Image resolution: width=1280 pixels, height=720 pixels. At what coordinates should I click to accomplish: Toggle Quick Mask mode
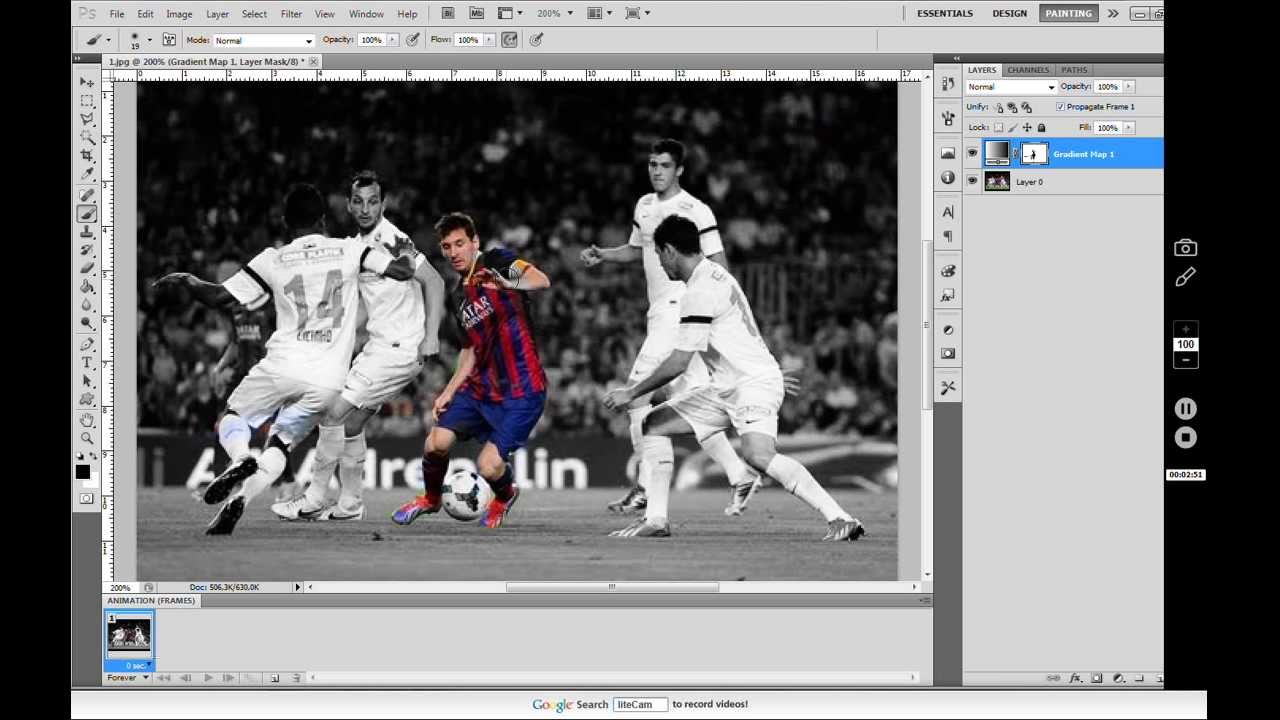(87, 498)
